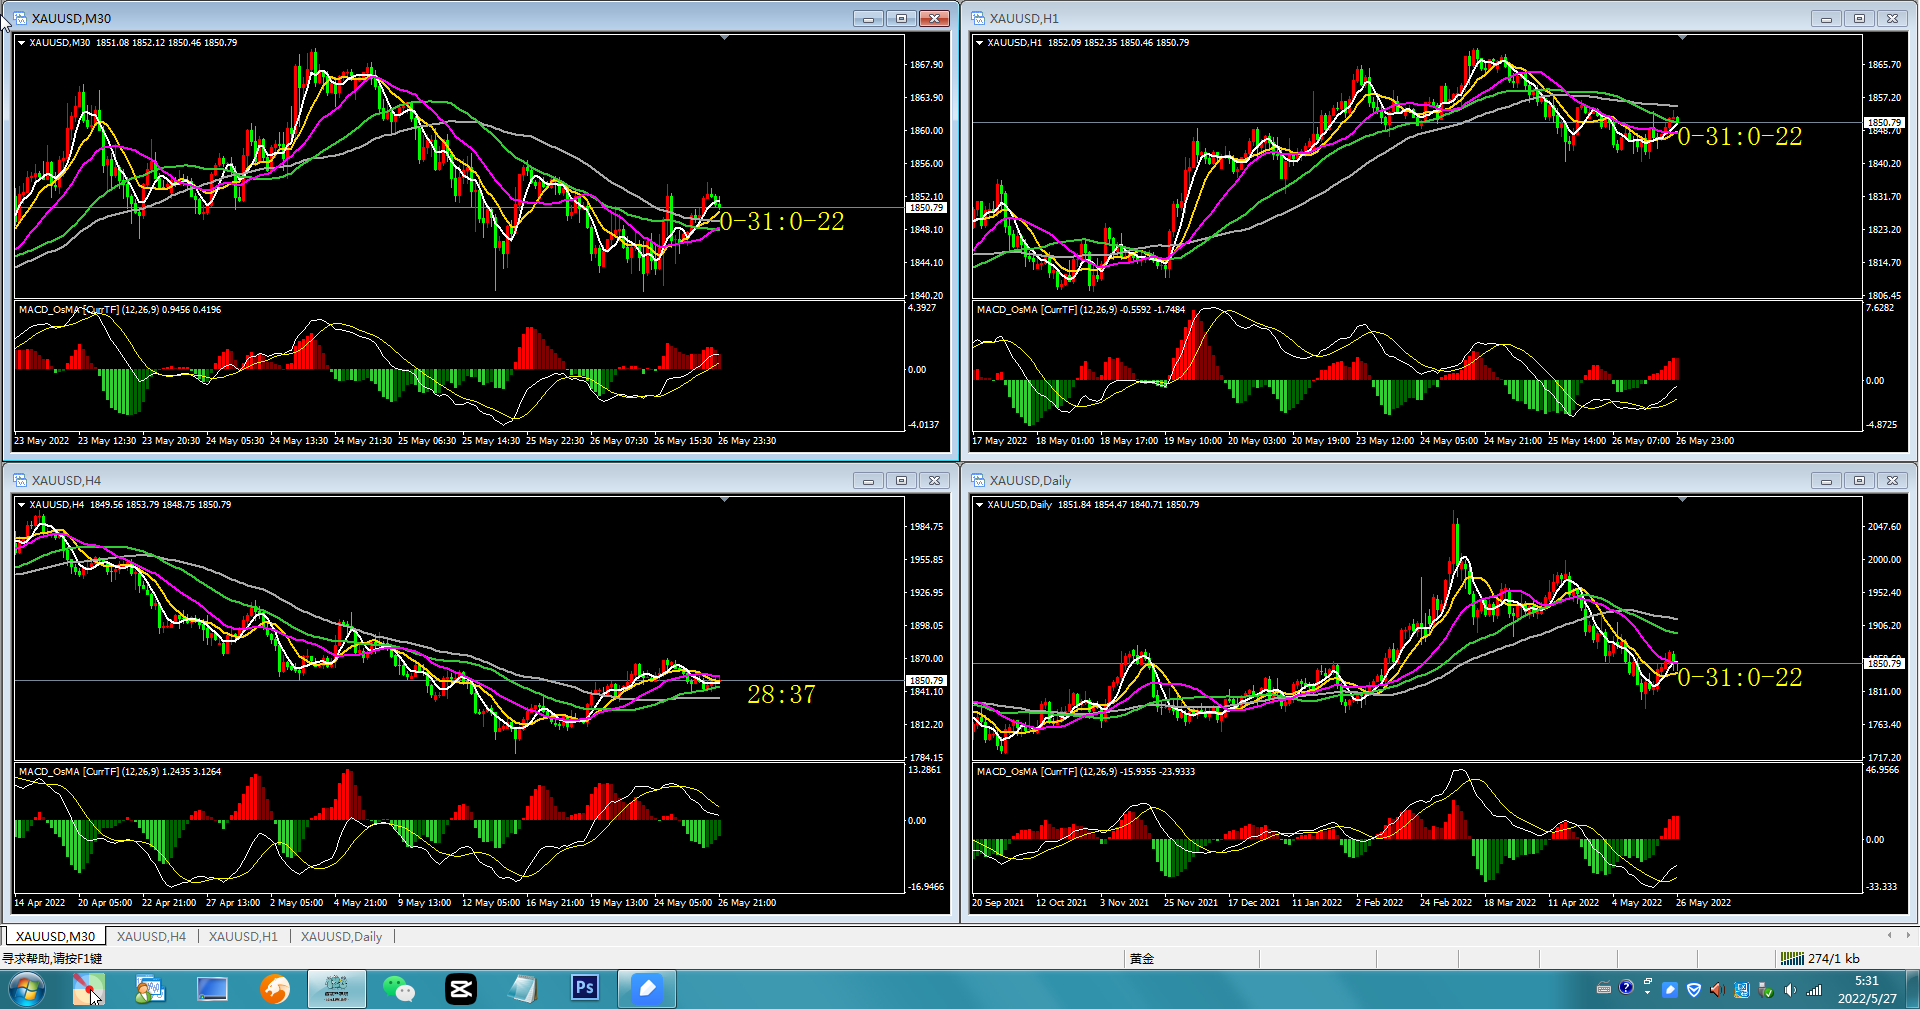
Task: Switch to the active MetaTrader taskbar button
Action: [x=337, y=989]
